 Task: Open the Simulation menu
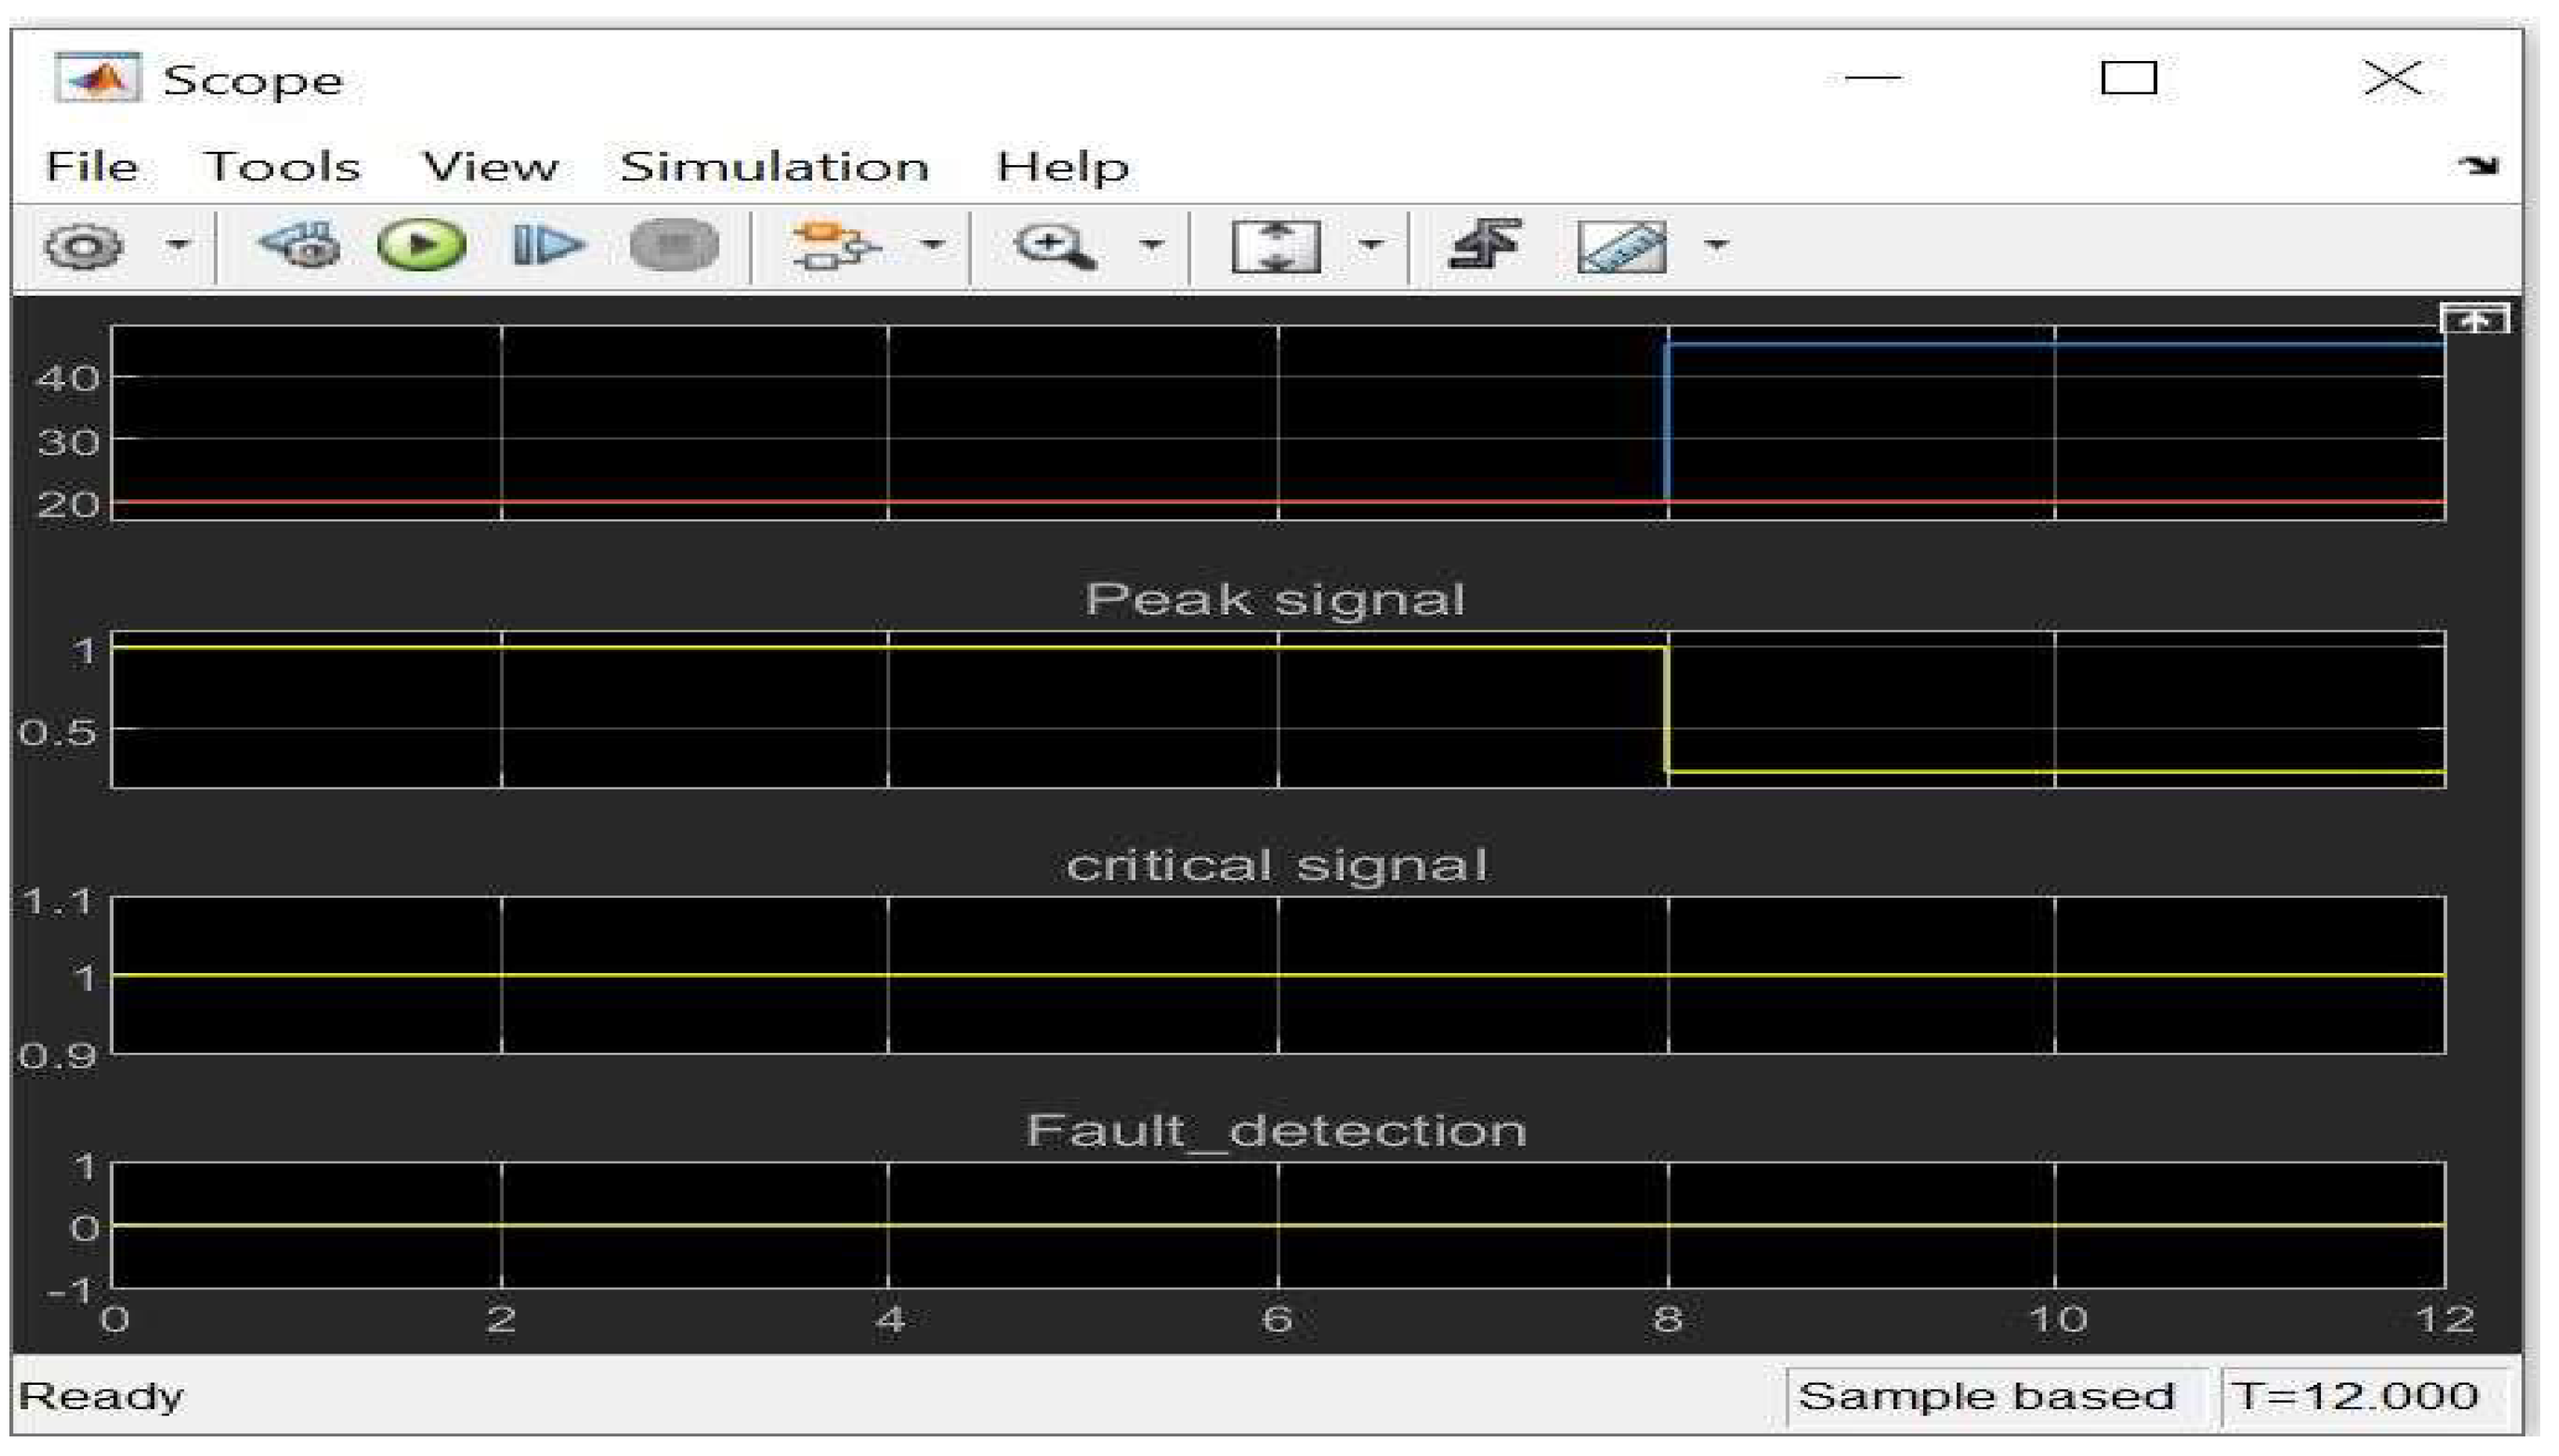tap(774, 166)
